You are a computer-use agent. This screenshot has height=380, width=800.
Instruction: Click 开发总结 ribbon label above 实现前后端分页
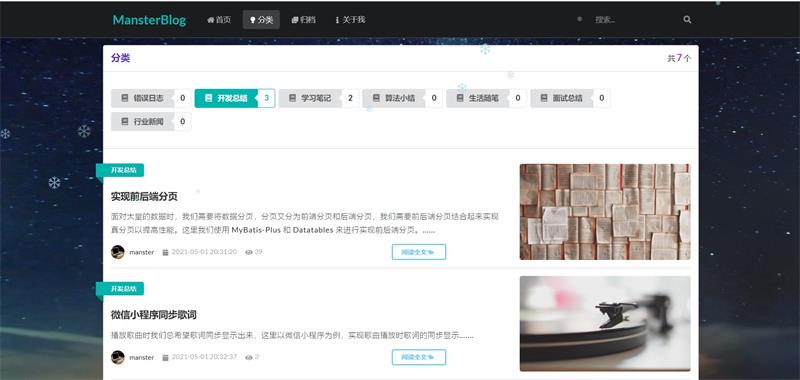(x=120, y=170)
